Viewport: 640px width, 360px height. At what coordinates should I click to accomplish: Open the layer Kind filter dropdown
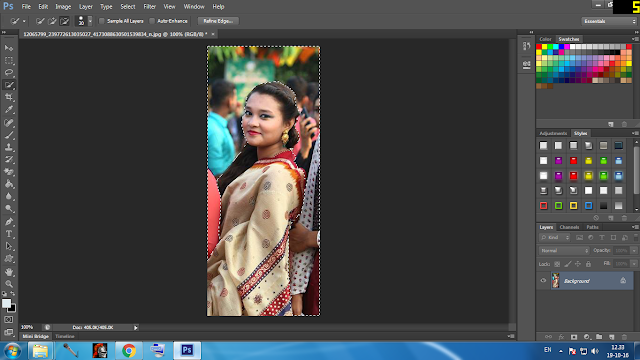pyautogui.click(x=555, y=238)
